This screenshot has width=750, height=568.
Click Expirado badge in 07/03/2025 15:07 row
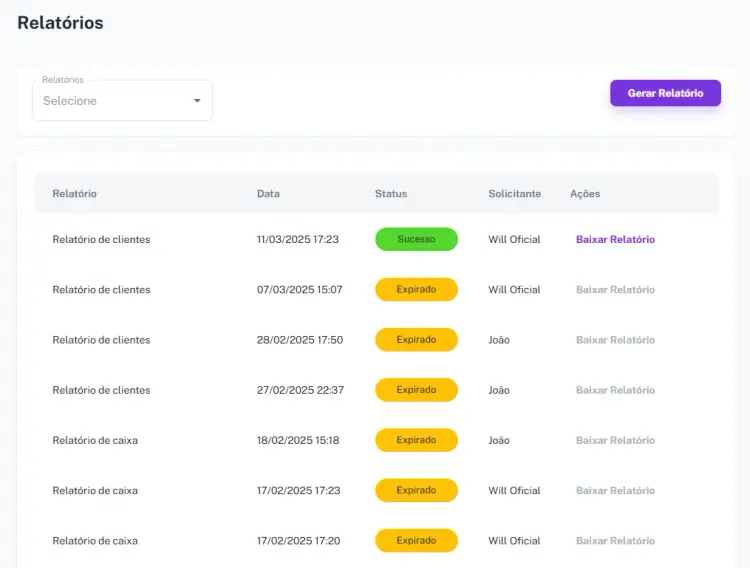pos(416,290)
